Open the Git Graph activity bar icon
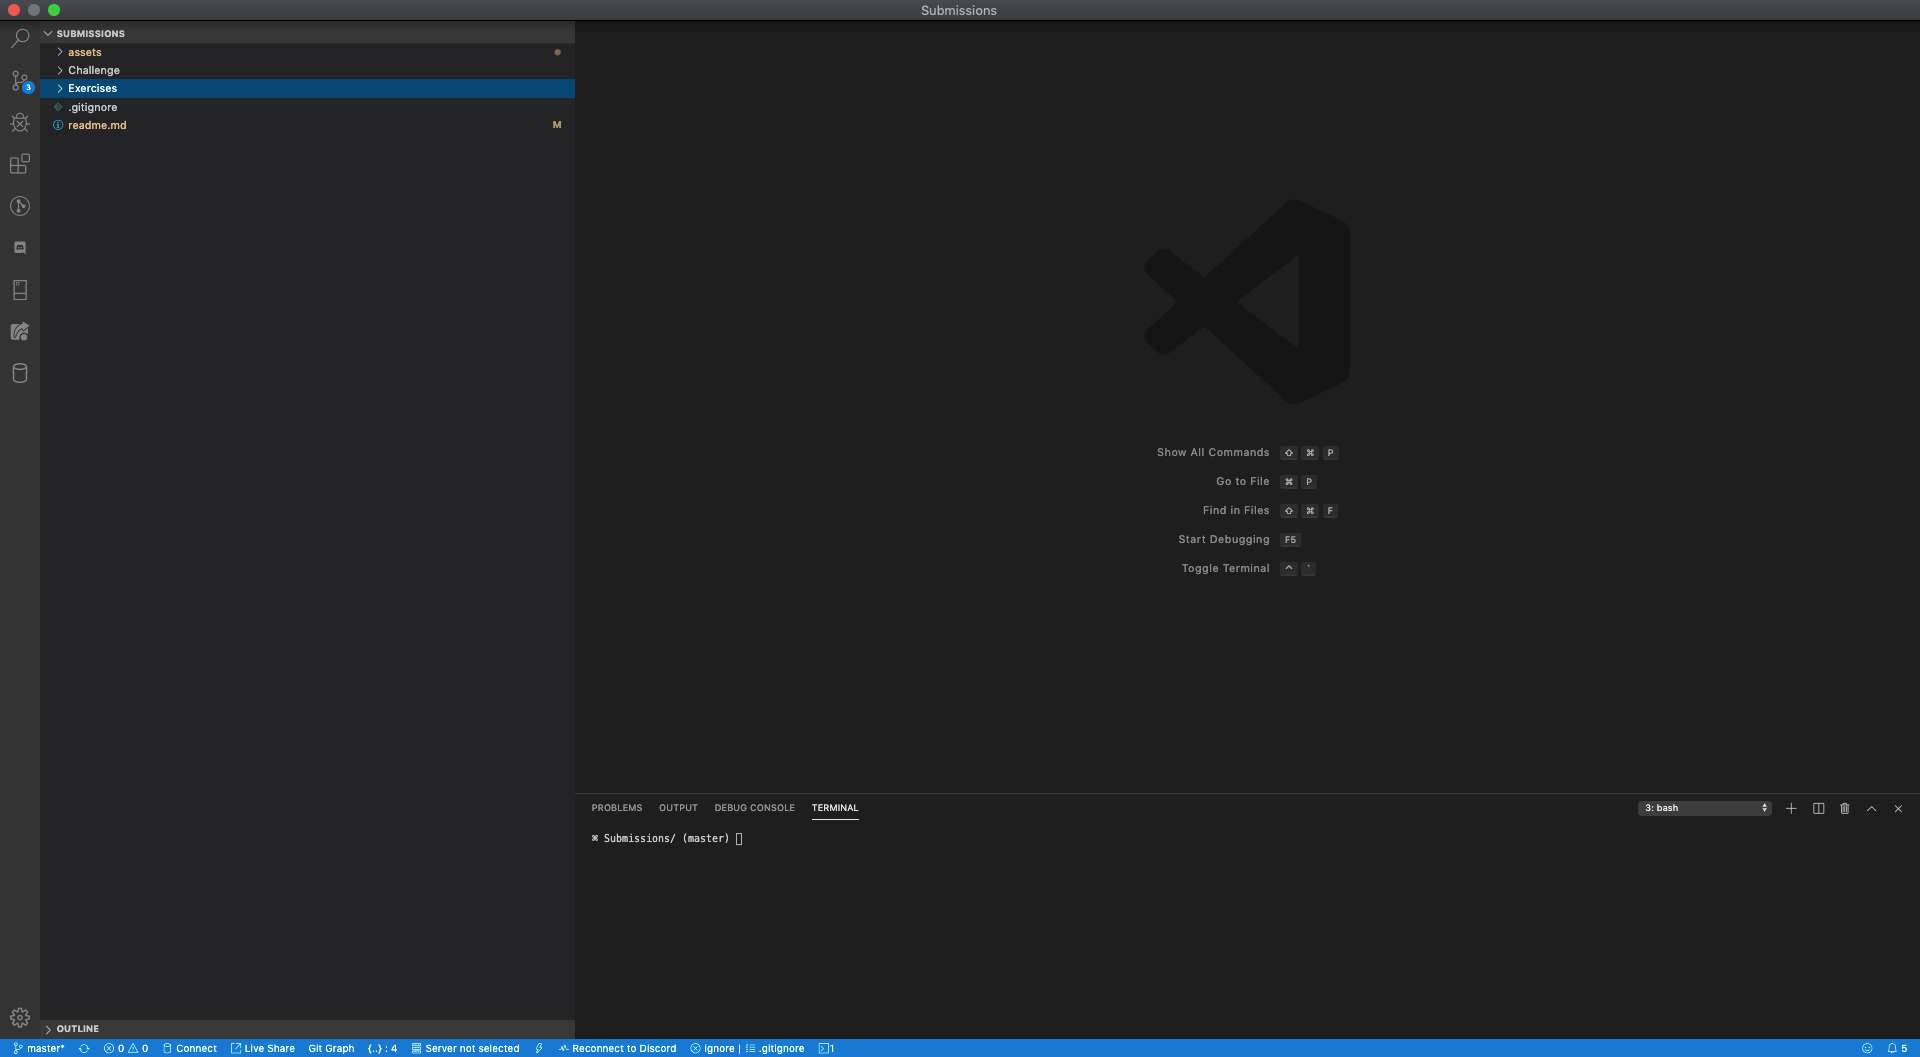1920x1057 pixels. coord(20,206)
